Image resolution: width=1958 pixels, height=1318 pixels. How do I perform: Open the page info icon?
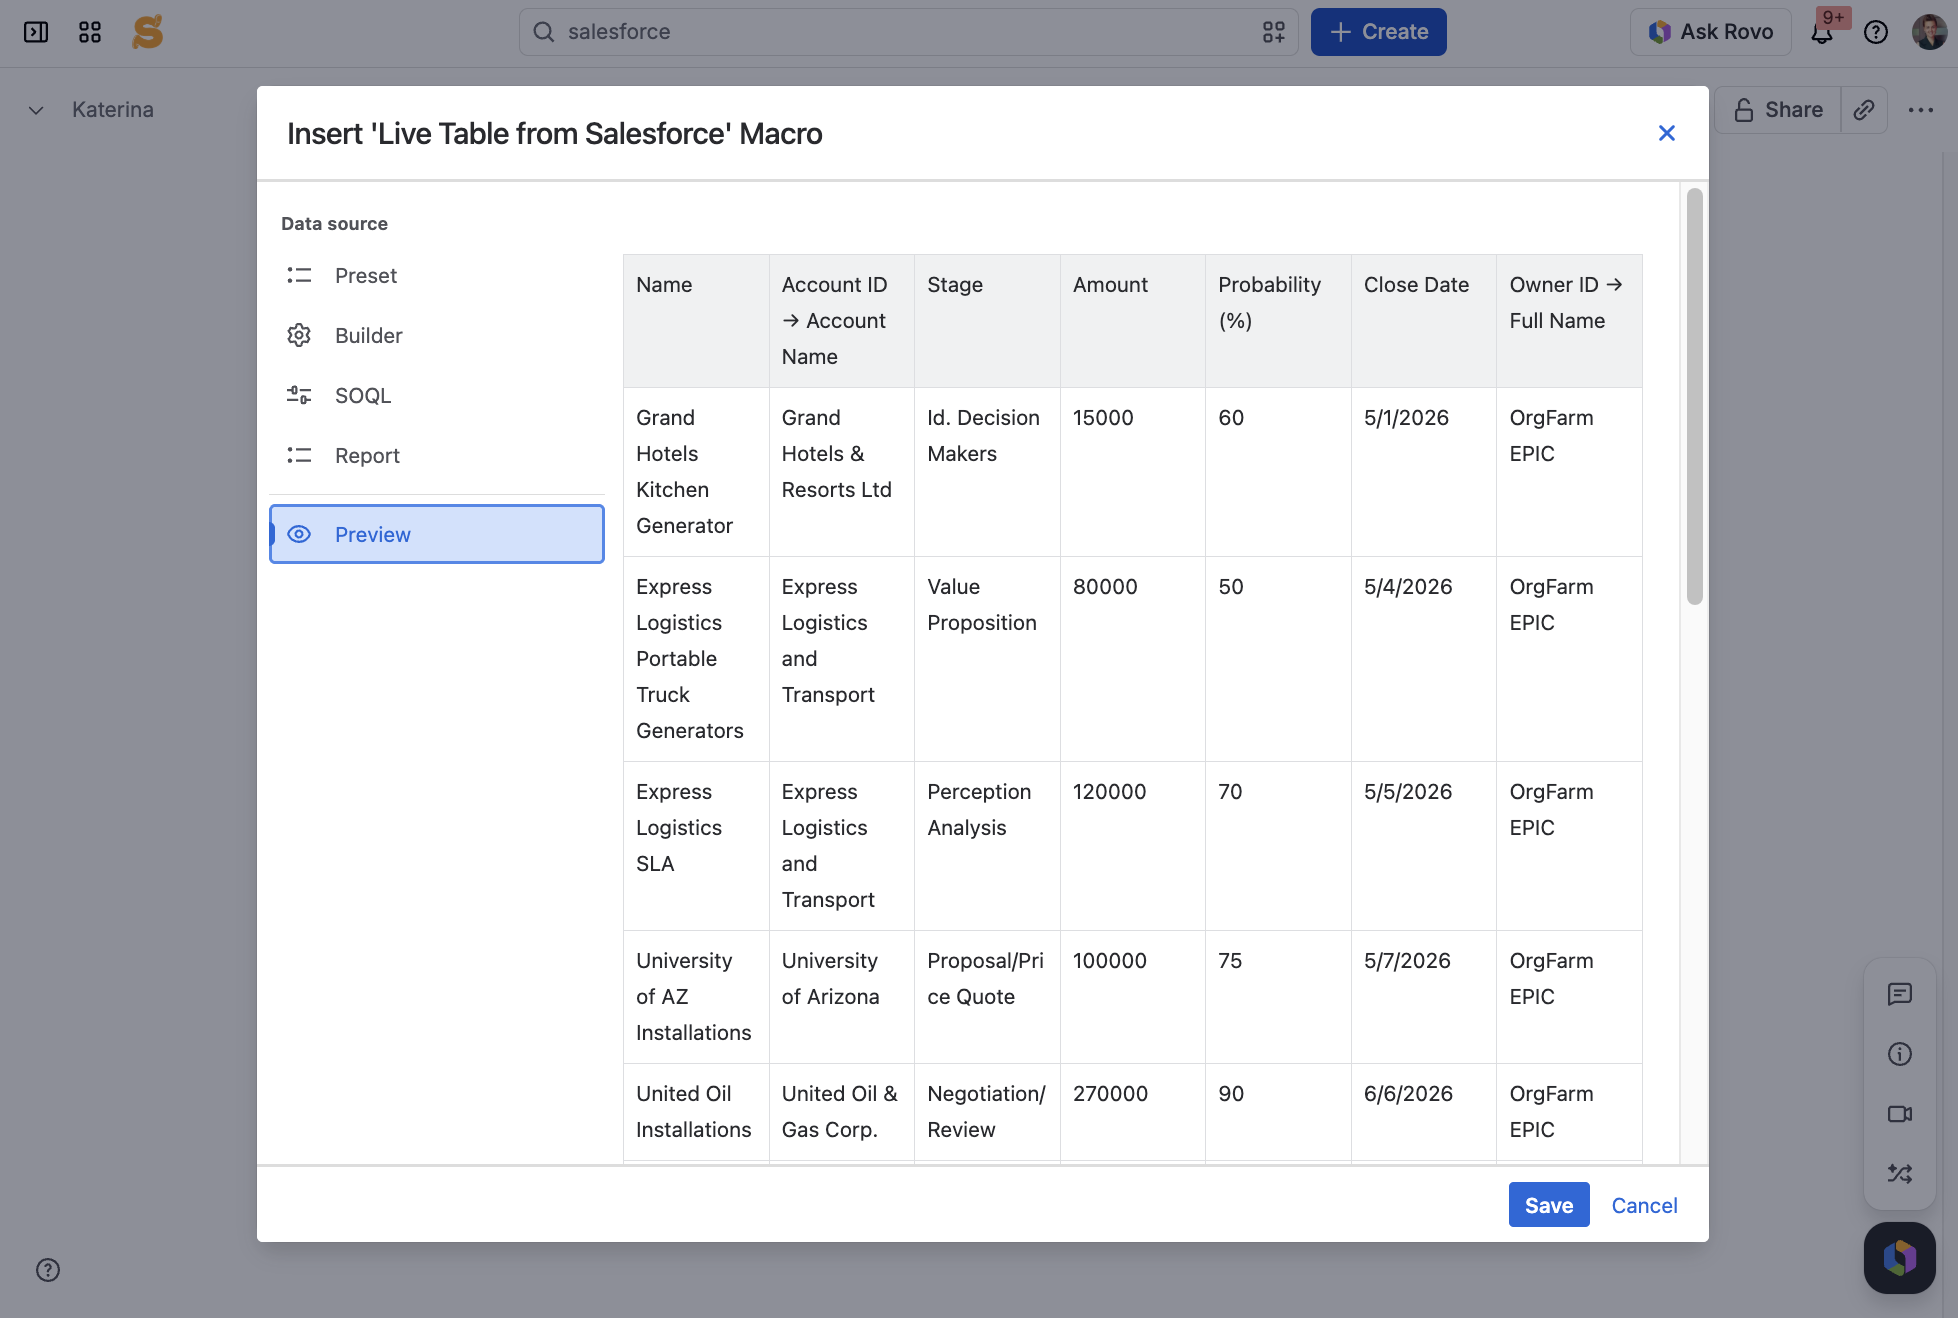[x=1900, y=1054]
